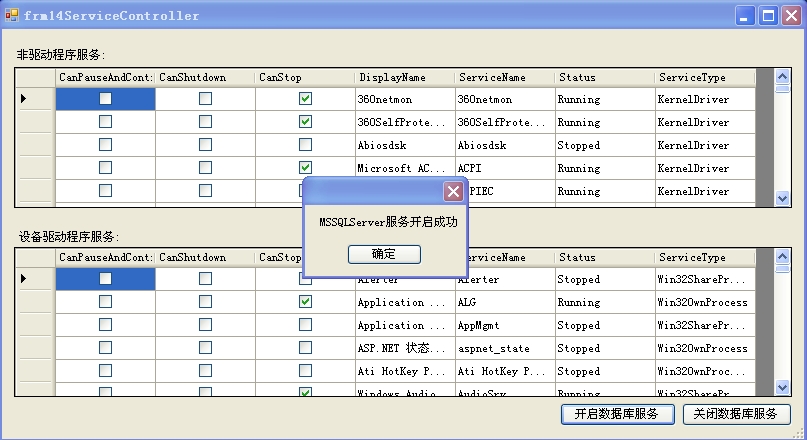Viewport: 807px width, 440px height.
Task: Click the frm14ServiceController title bar icon
Action: point(11,15)
